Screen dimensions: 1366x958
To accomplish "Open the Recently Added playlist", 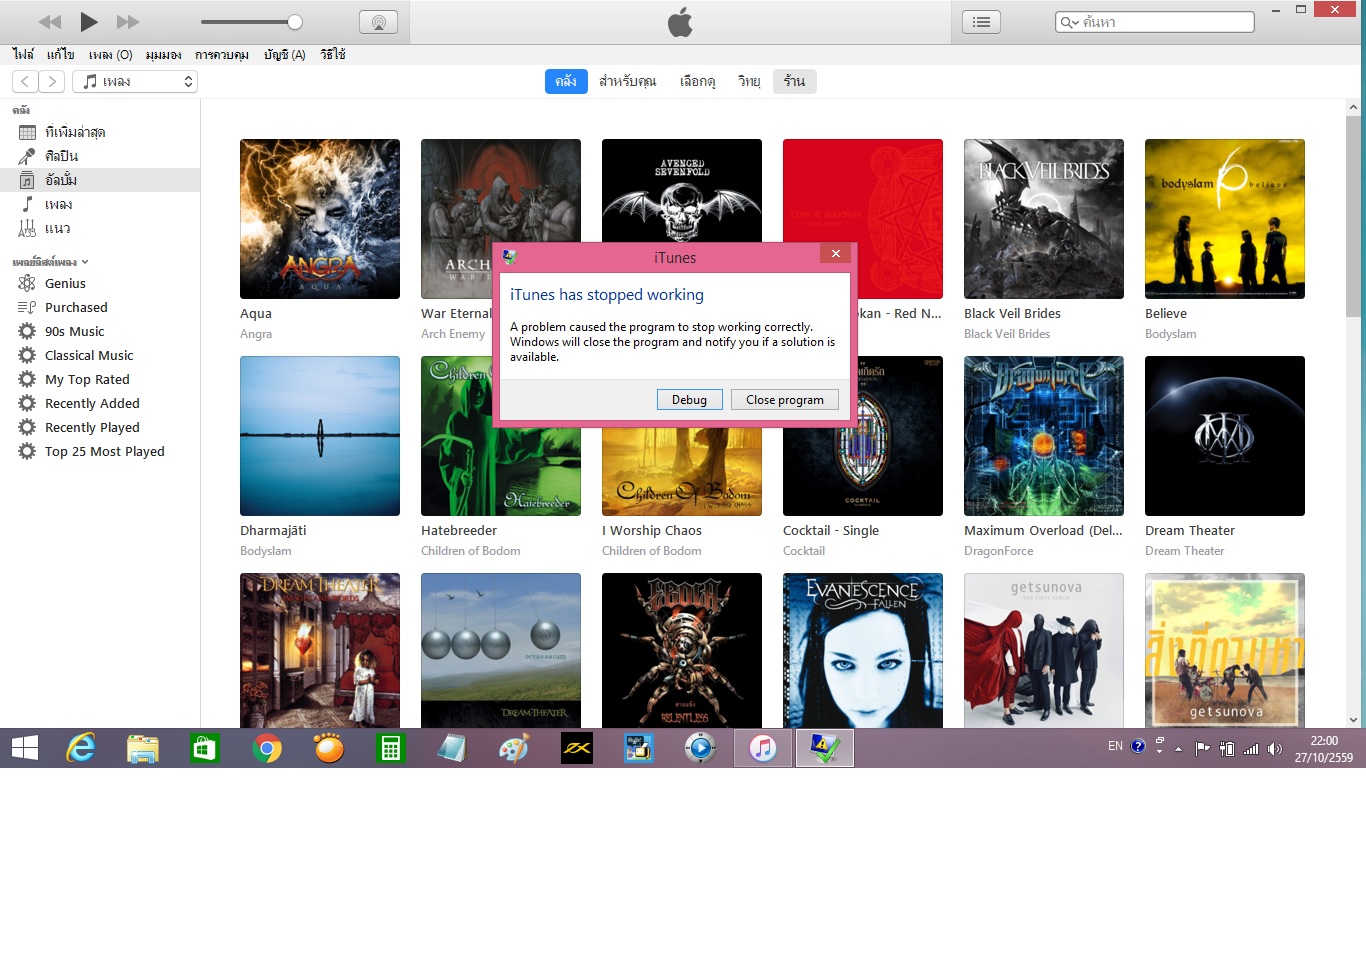I will [92, 403].
